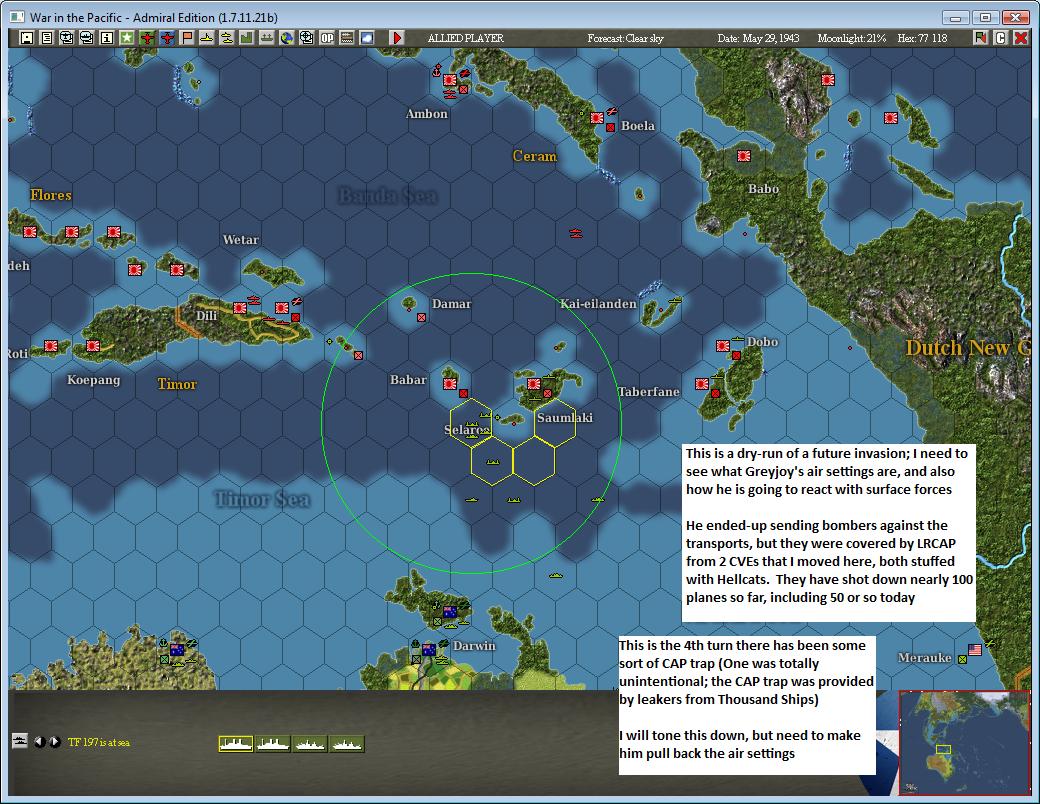The width and height of the screenshot is (1040, 804).
Task: Click the 'Timor' island label
Action: 177,383
